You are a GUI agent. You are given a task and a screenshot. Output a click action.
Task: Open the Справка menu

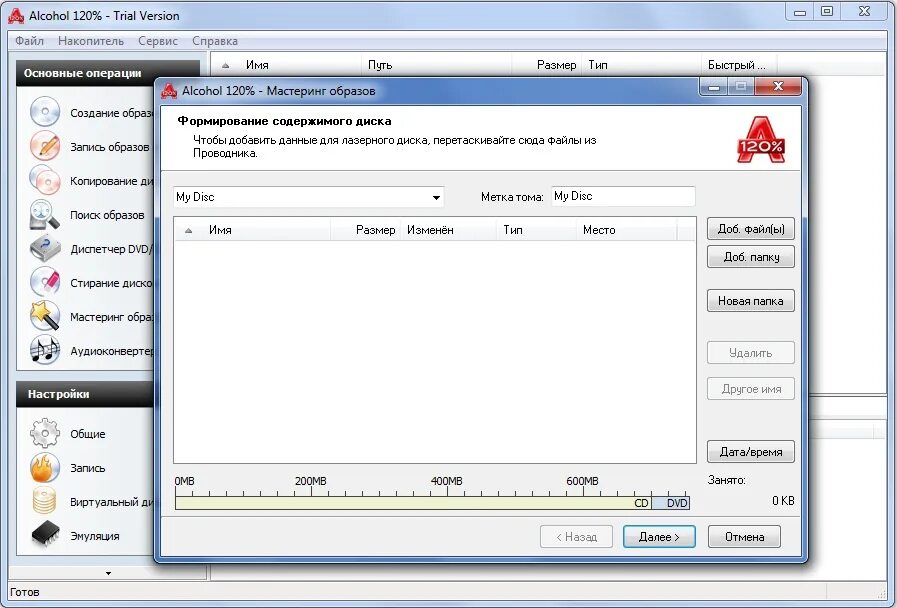(x=215, y=41)
